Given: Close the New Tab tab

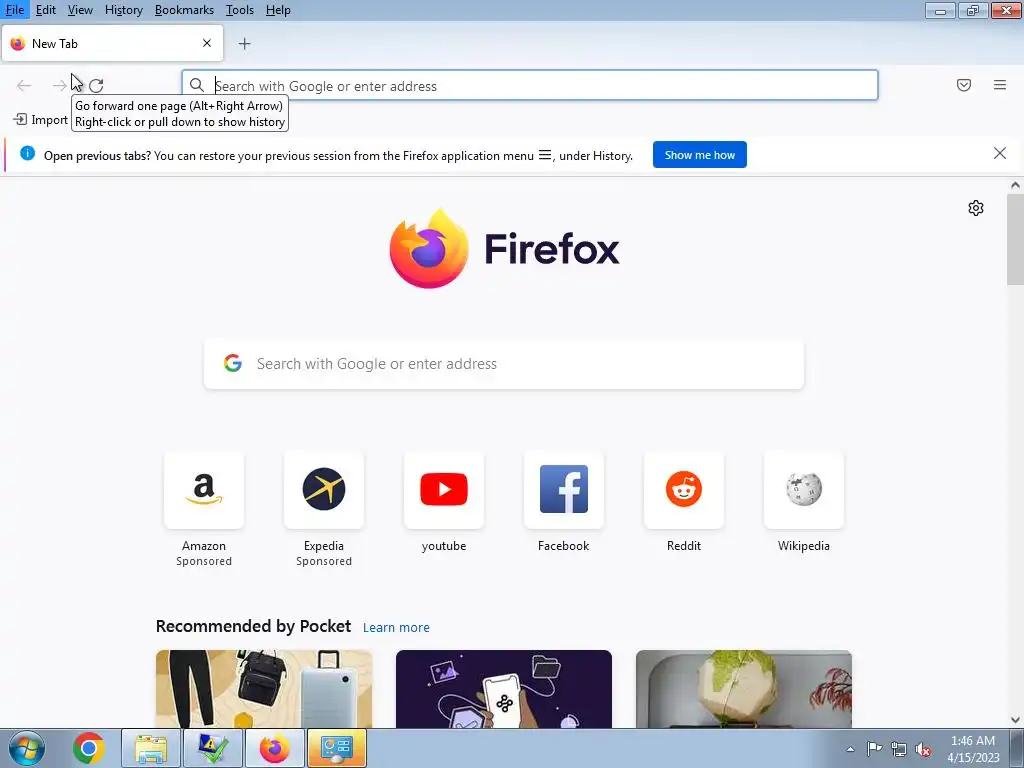Looking at the screenshot, I should click(x=207, y=43).
